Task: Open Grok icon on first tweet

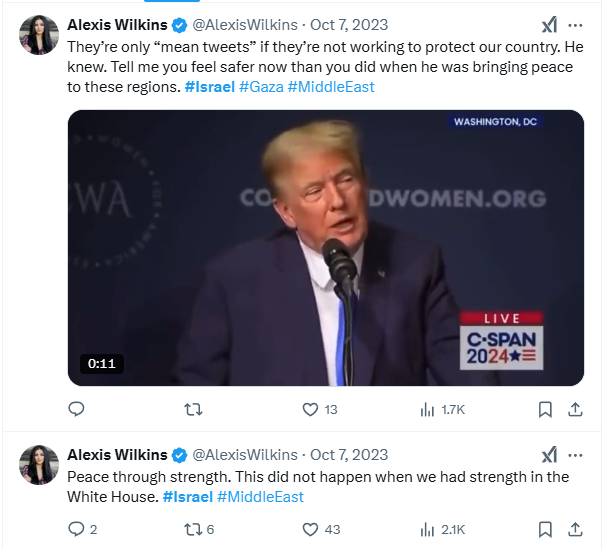Action: coord(550,25)
